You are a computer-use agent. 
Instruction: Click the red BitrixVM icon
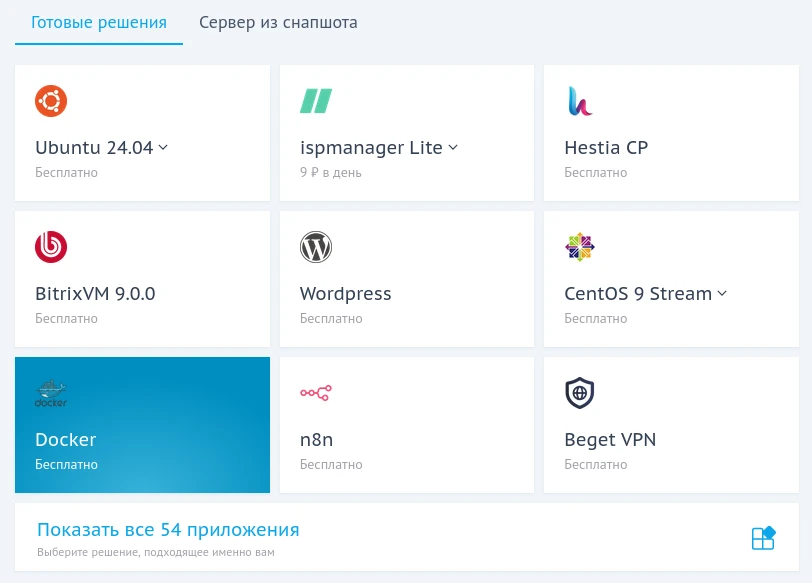pyautogui.click(x=51, y=247)
